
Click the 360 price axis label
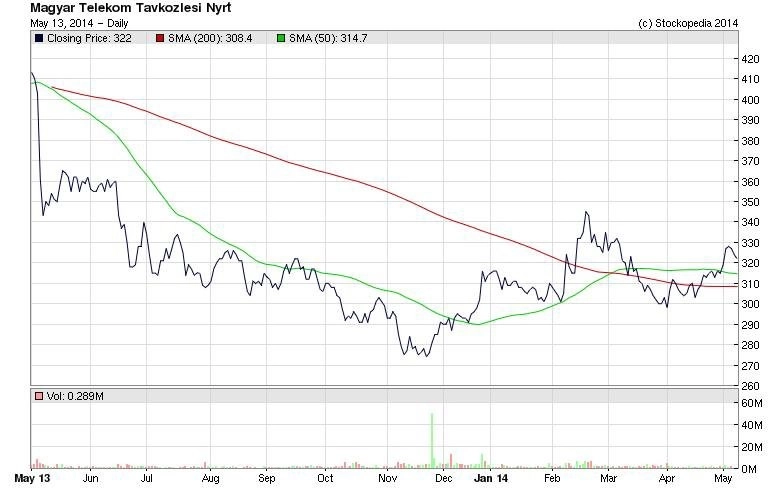(750, 182)
